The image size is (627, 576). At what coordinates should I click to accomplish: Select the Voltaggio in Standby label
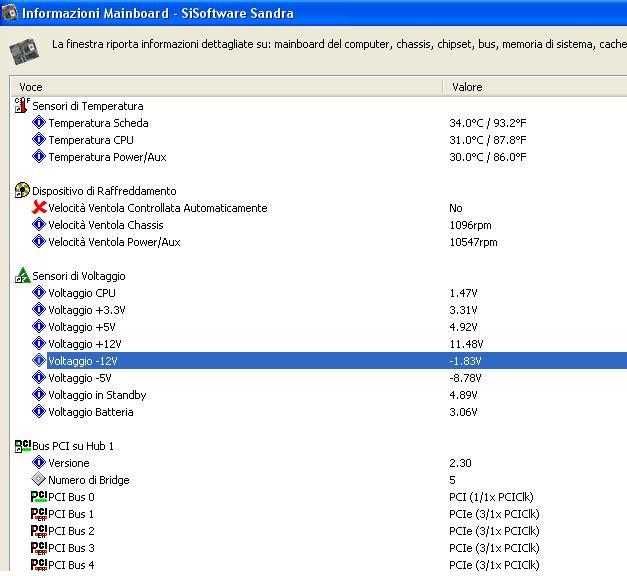(97, 395)
